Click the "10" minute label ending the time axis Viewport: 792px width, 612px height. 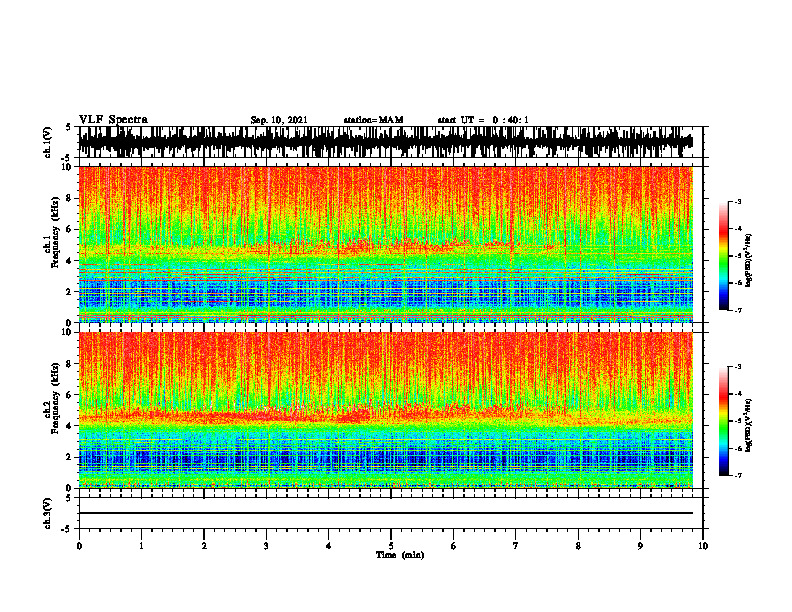(703, 546)
